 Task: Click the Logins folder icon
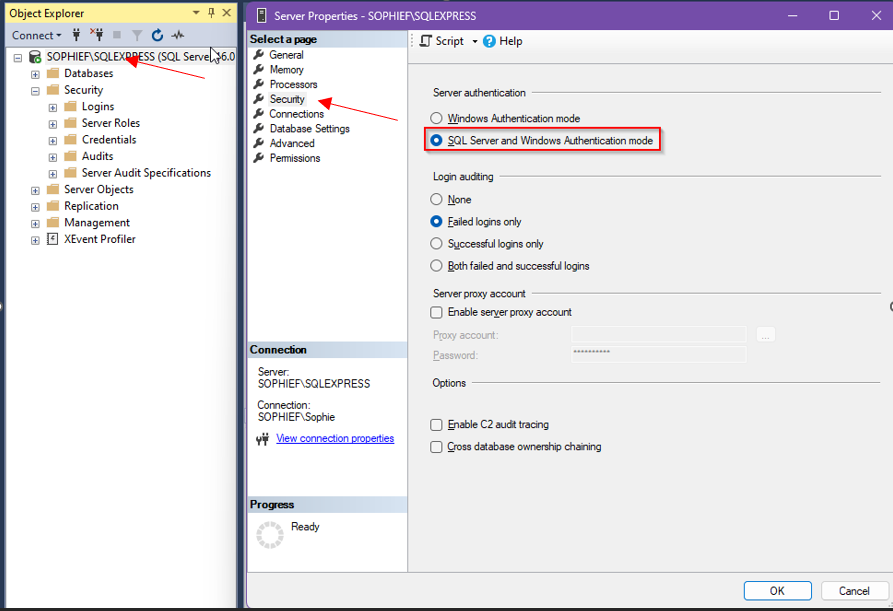71,106
